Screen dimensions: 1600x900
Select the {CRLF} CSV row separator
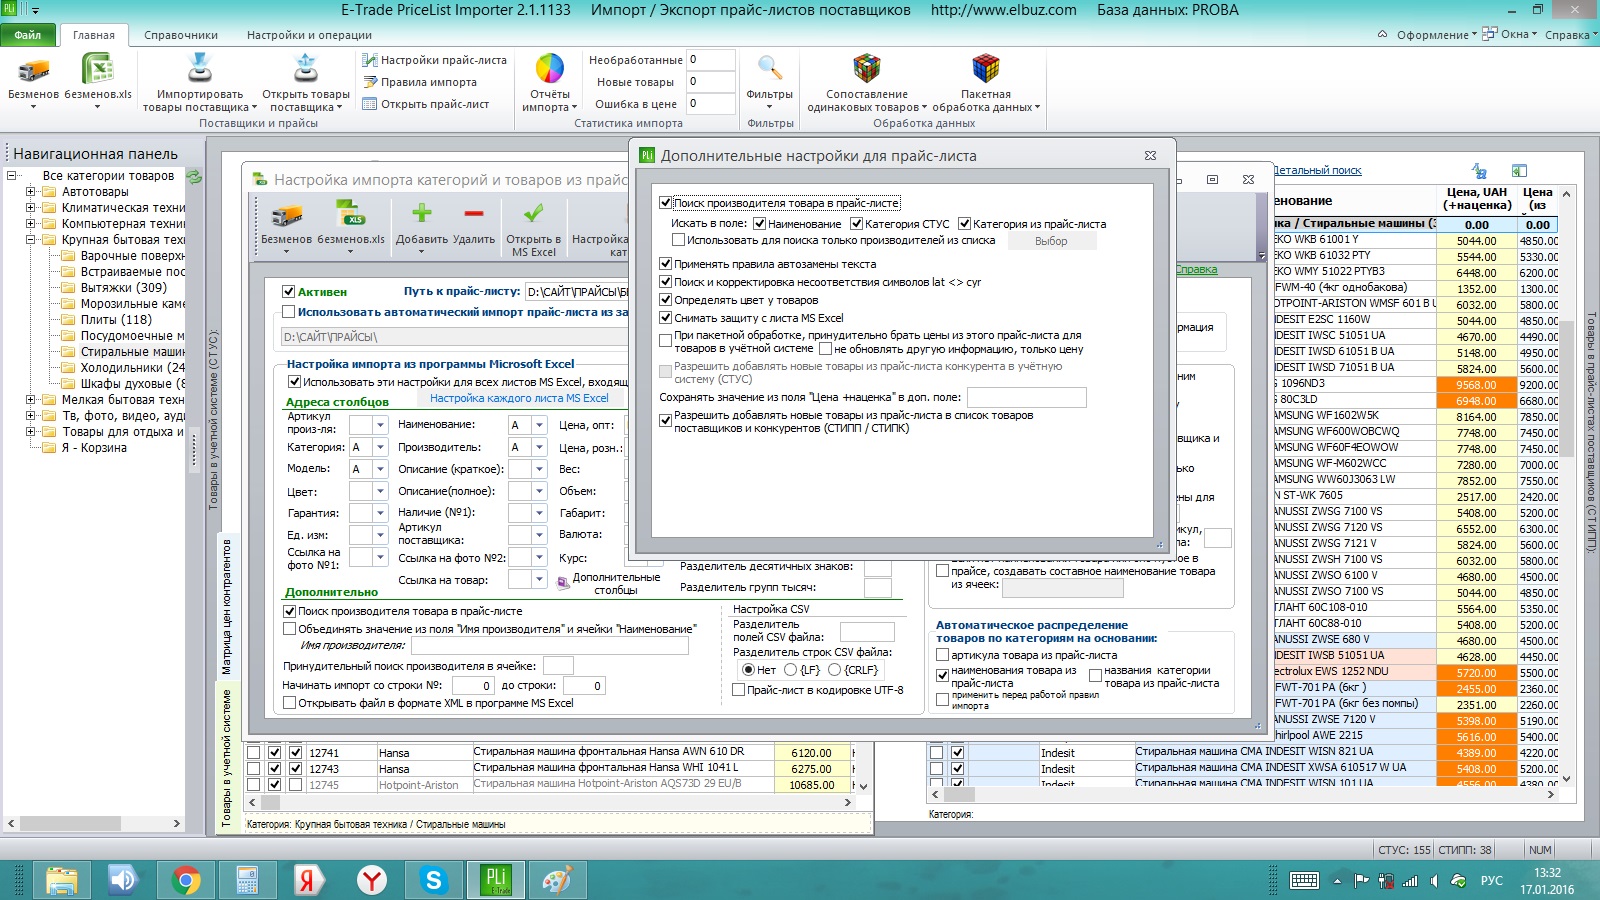tap(834, 670)
